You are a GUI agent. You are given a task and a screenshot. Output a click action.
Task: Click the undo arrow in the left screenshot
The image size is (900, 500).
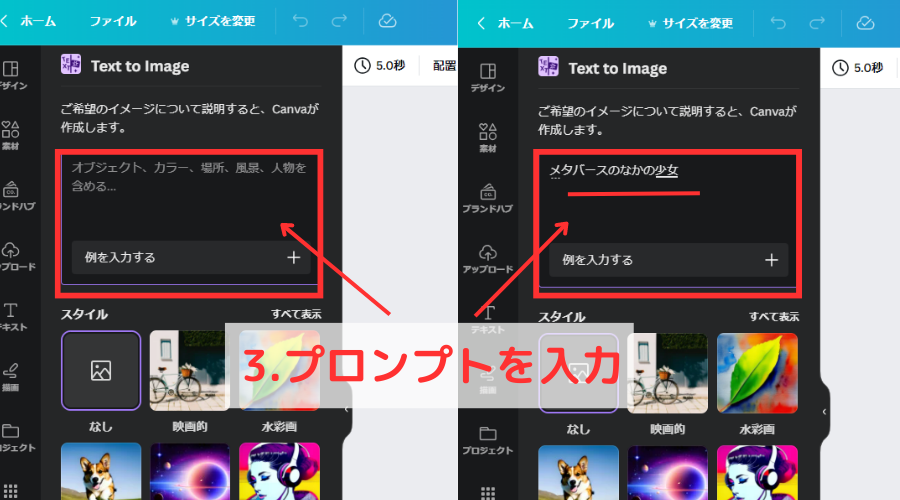pyautogui.click(x=300, y=21)
